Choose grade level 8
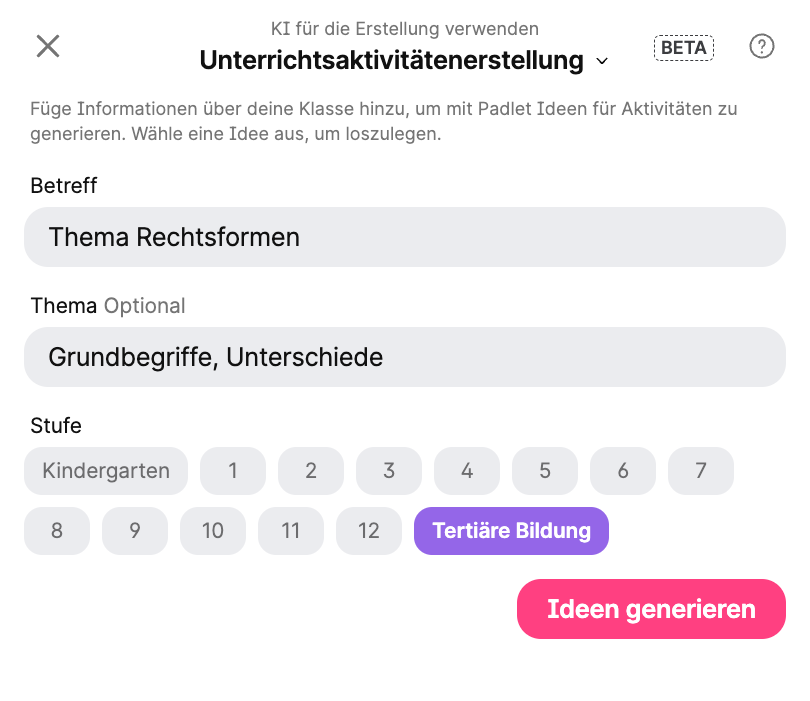 coord(57,531)
